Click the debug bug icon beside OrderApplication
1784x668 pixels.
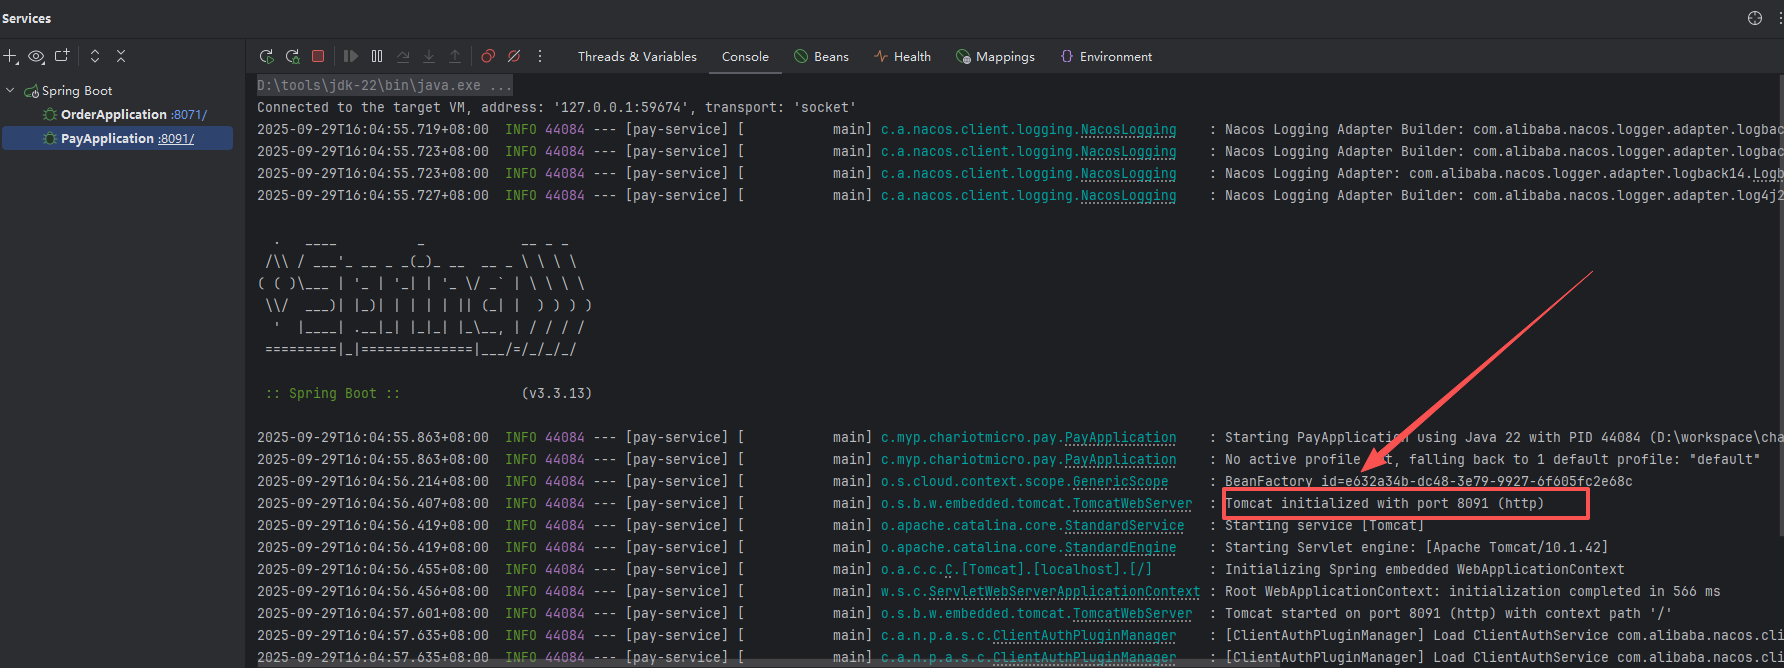pos(50,114)
